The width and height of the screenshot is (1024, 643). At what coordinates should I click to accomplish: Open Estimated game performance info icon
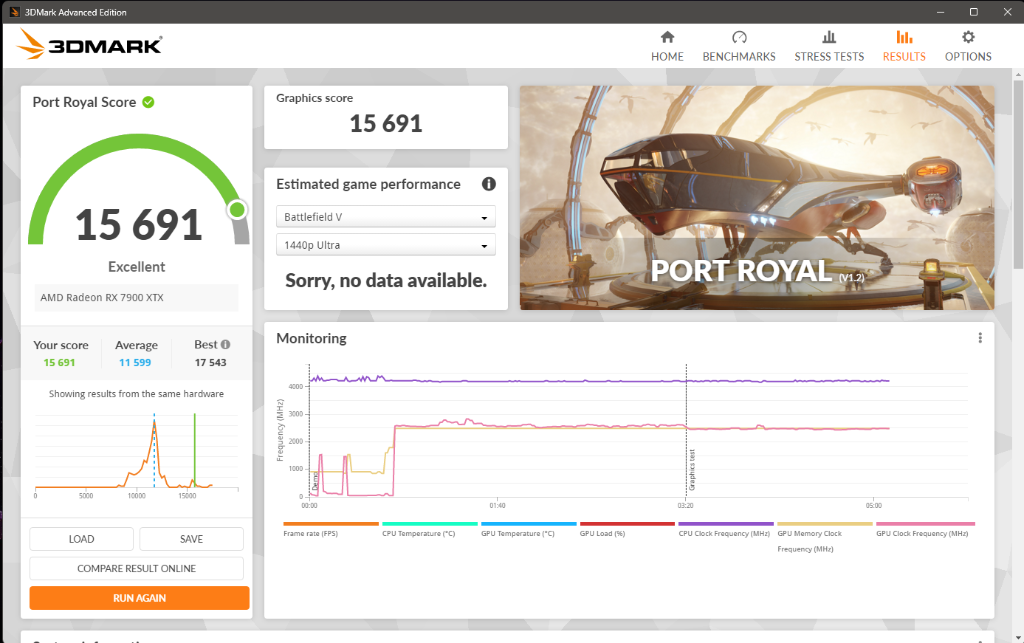pos(488,184)
